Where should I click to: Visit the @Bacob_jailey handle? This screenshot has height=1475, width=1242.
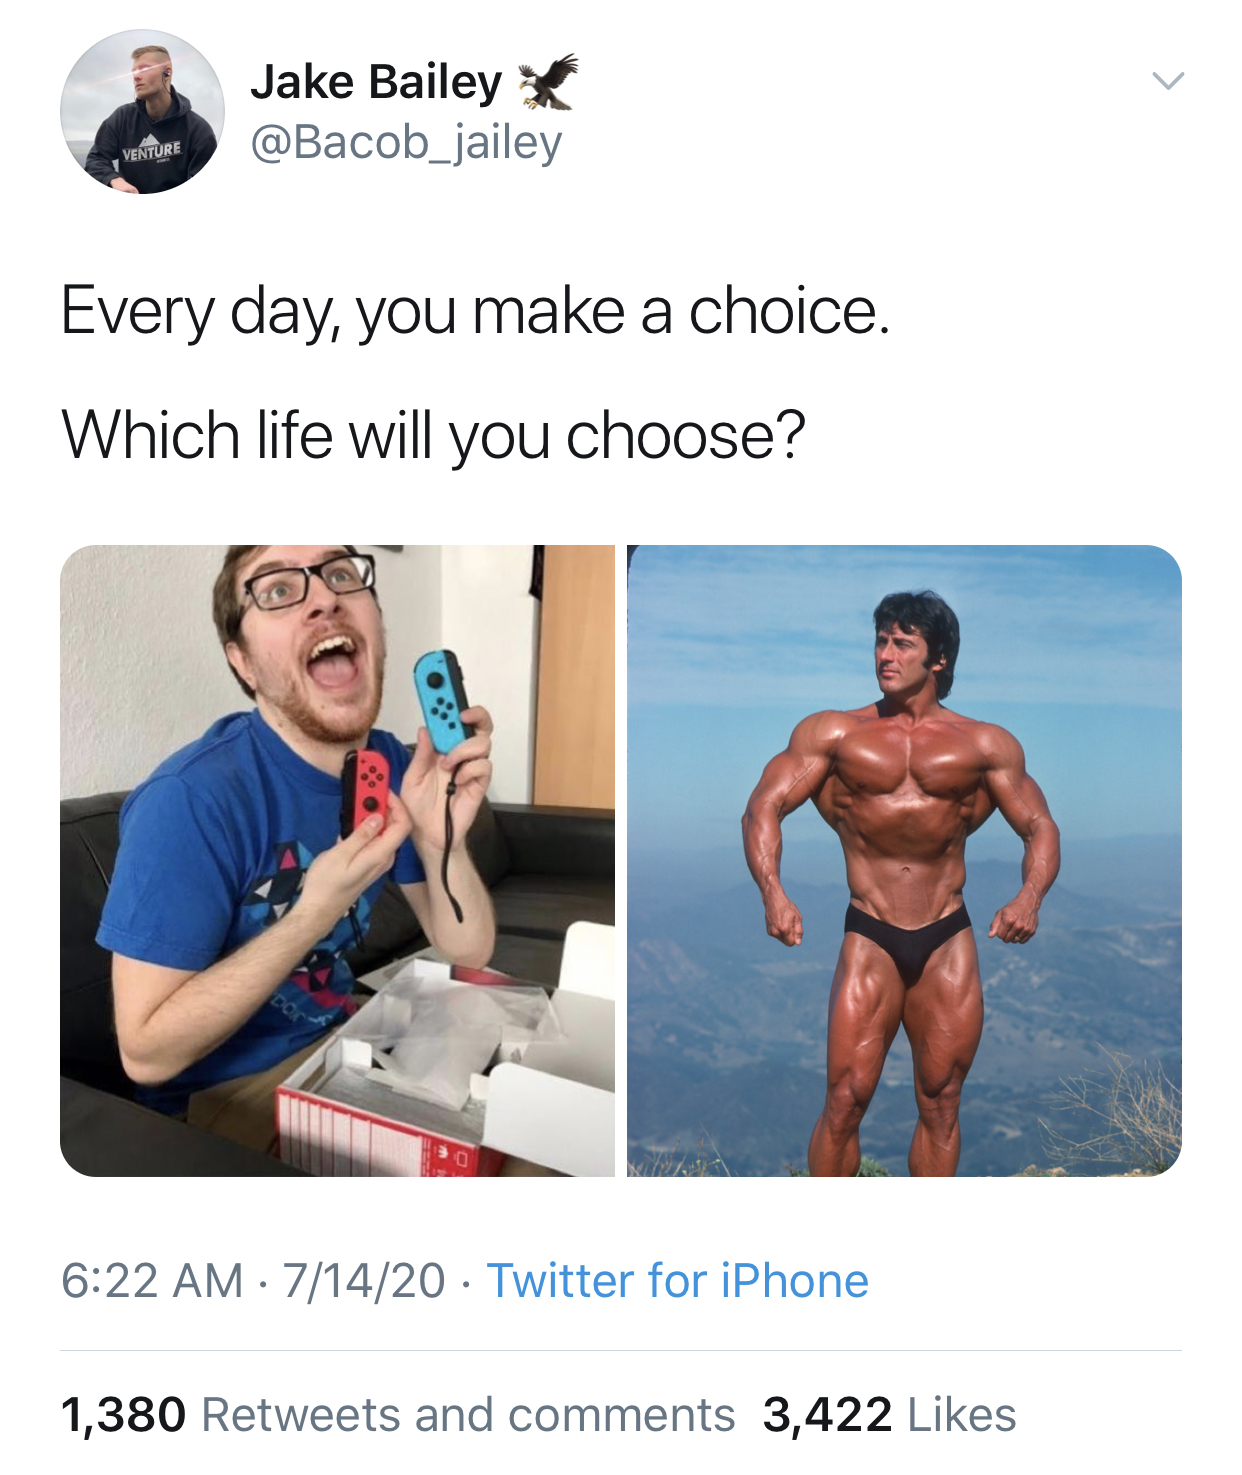coord(406,142)
